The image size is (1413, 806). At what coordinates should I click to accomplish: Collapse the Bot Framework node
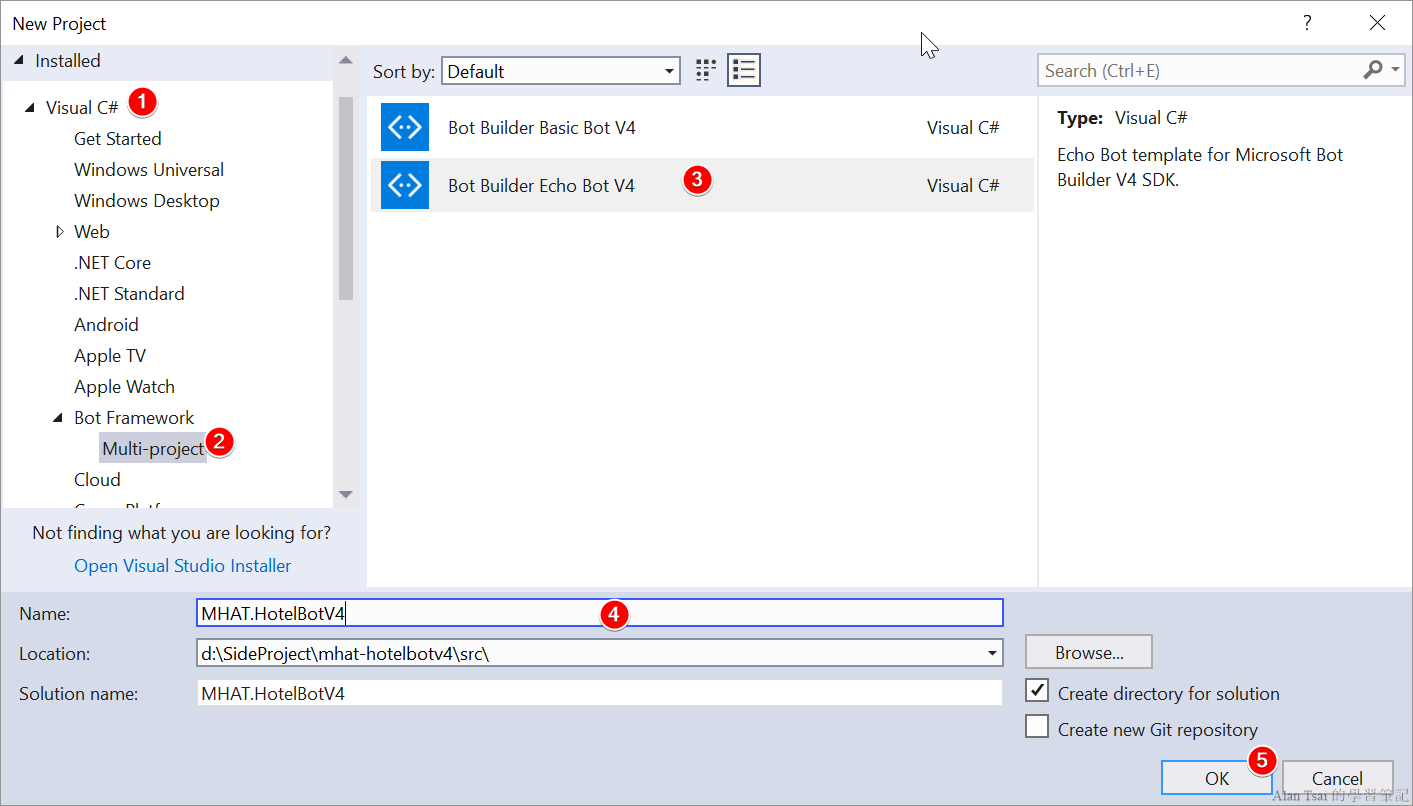[58, 418]
